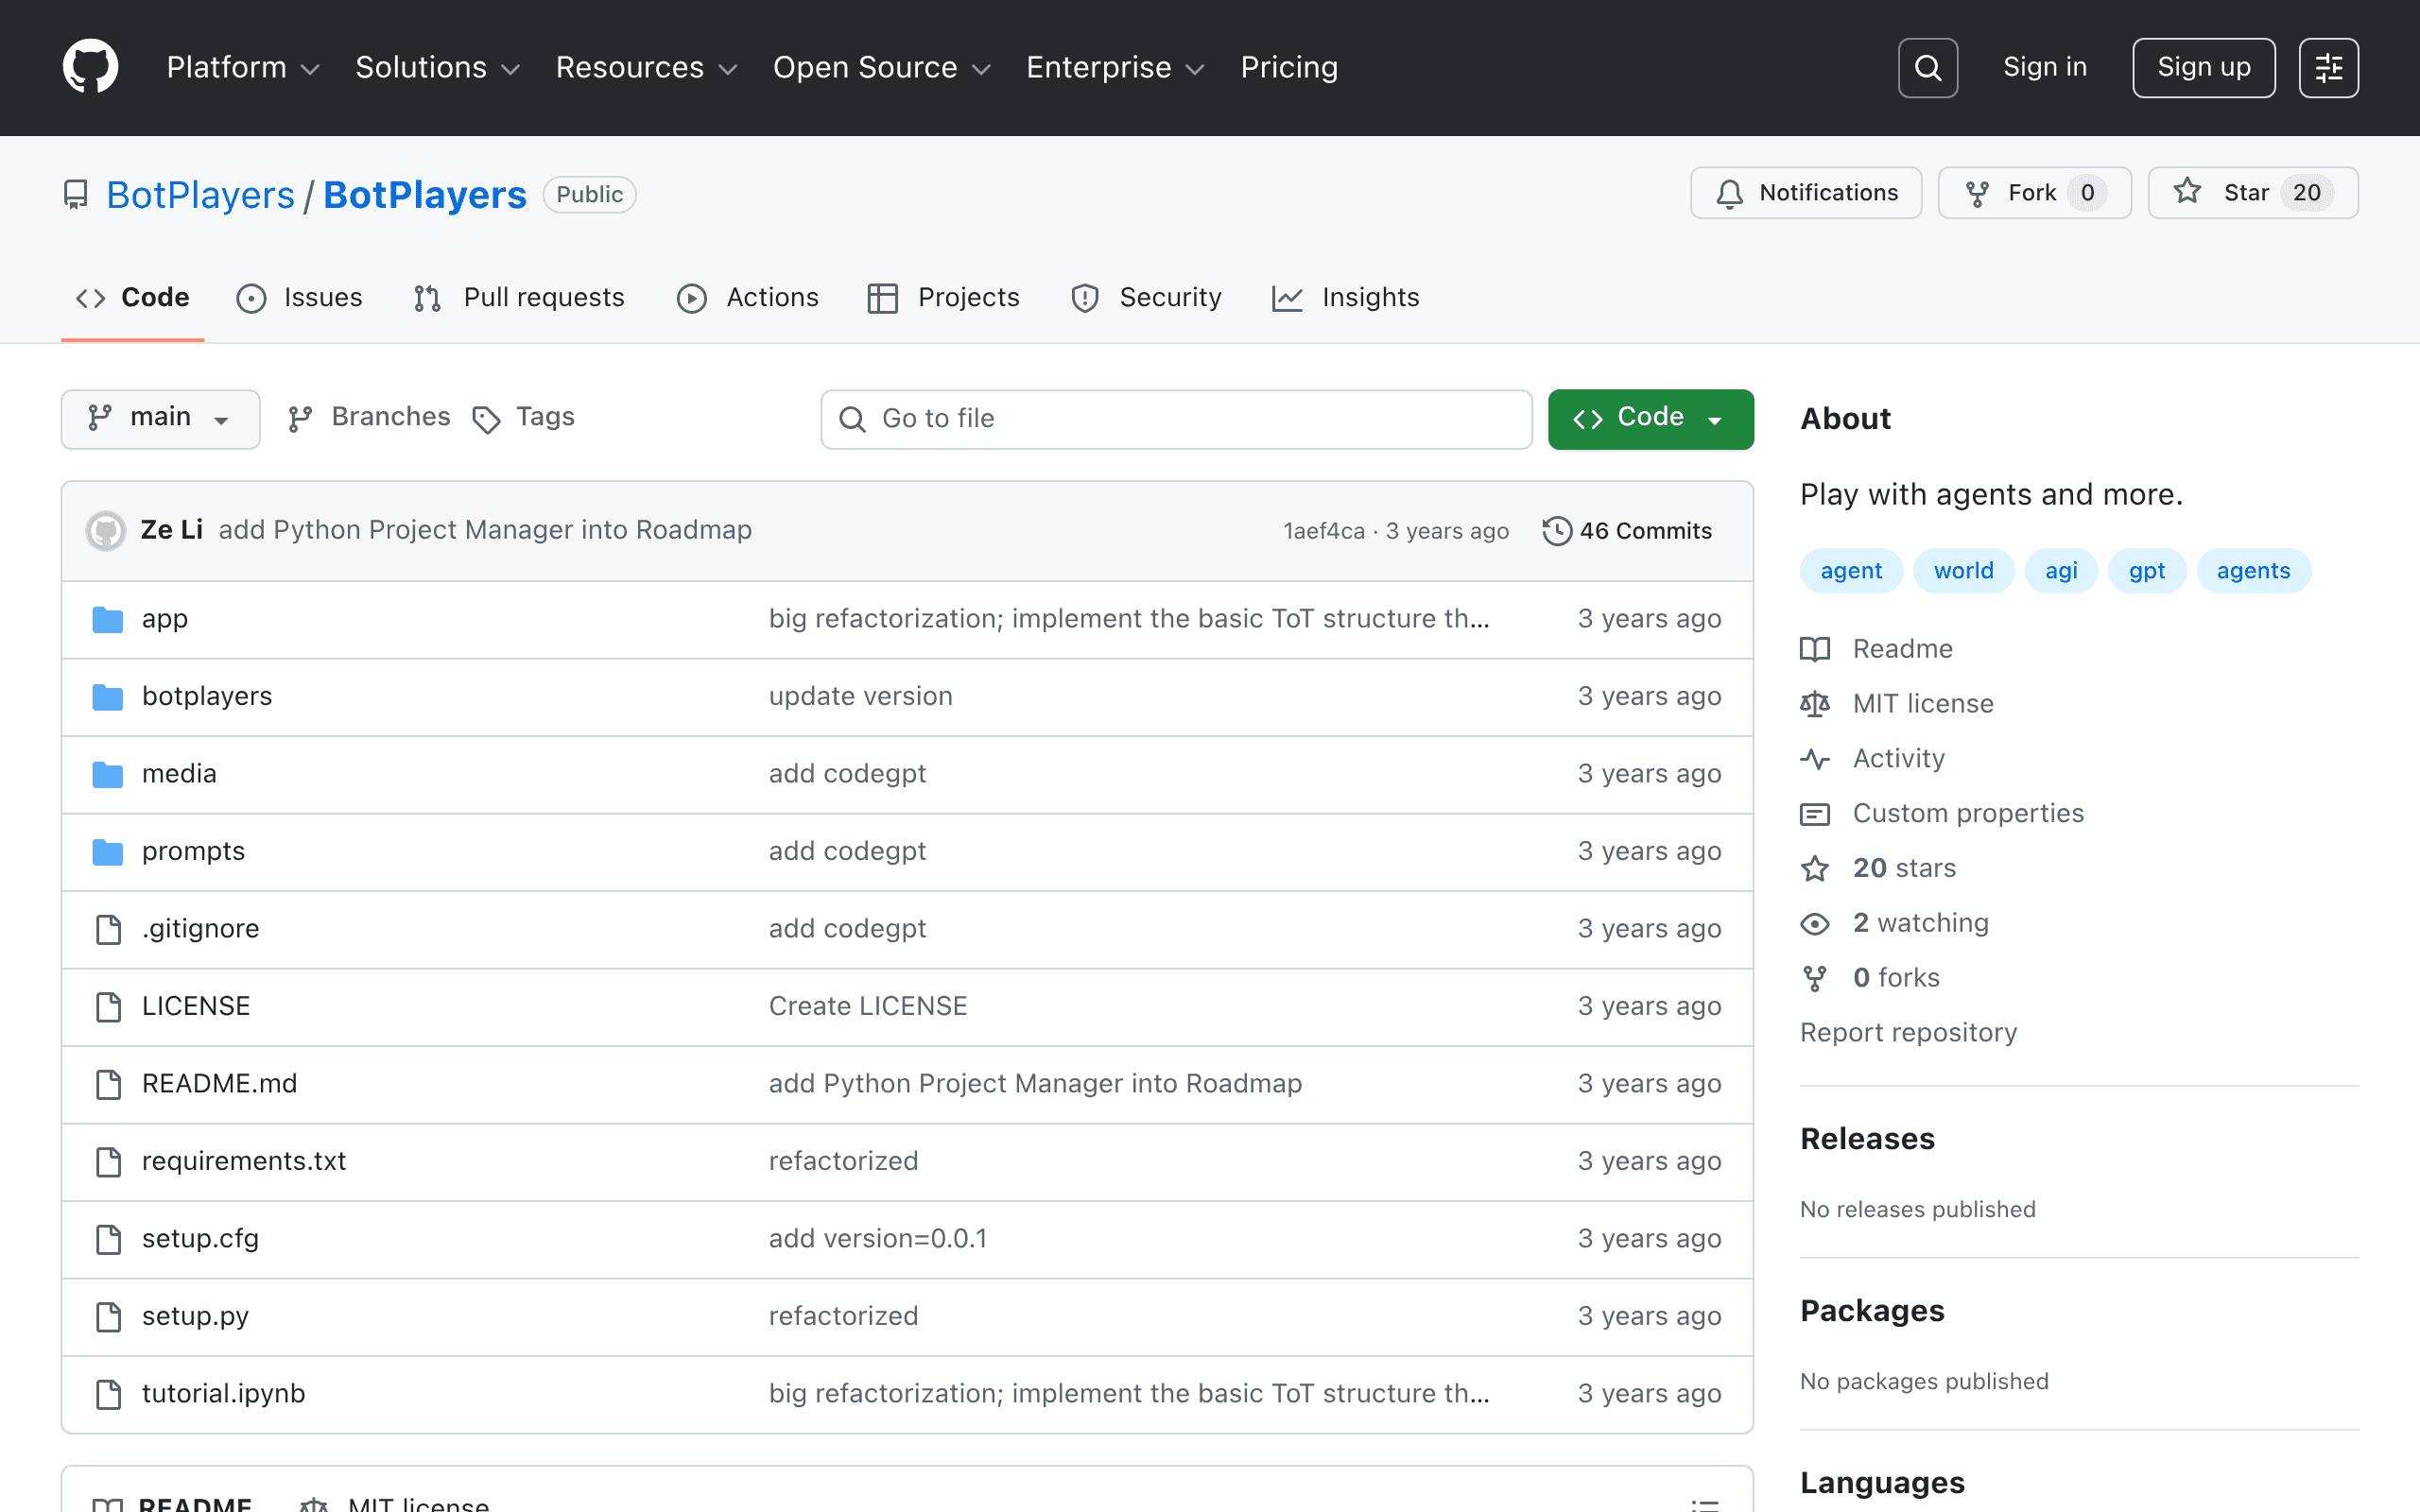Go to the Actions tab
This screenshot has height=1512, width=2420.
747,298
